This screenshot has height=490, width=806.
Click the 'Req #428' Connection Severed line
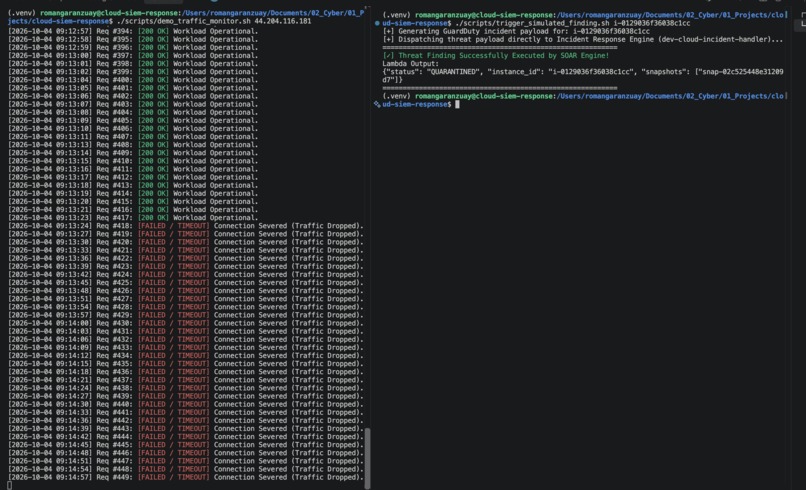186,307
